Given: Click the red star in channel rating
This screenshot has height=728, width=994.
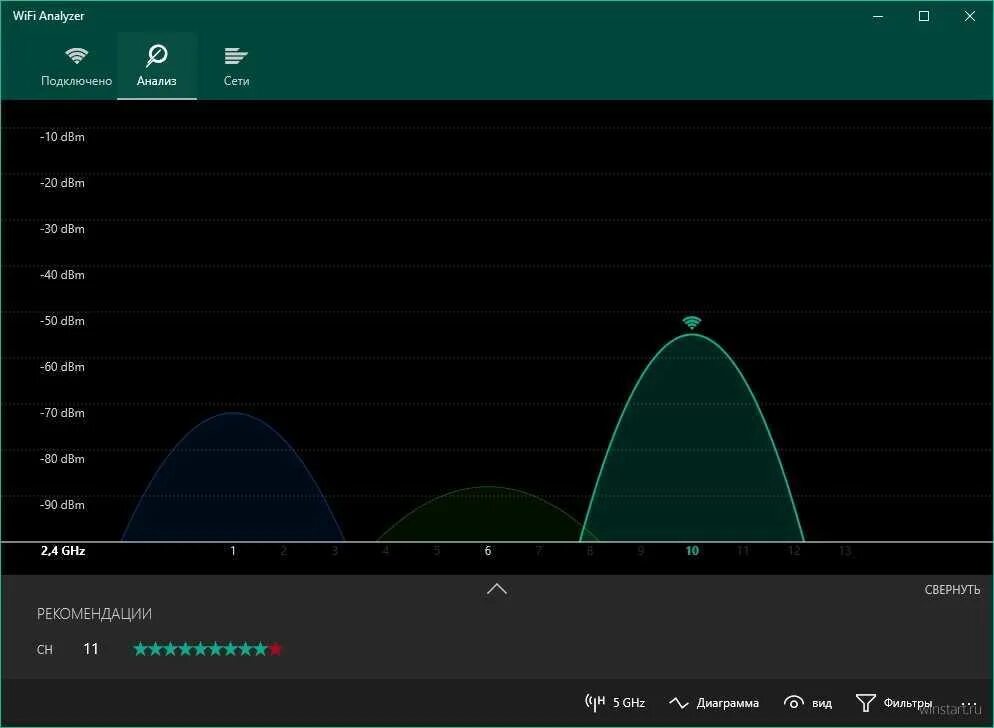Looking at the screenshot, I should pos(276,648).
